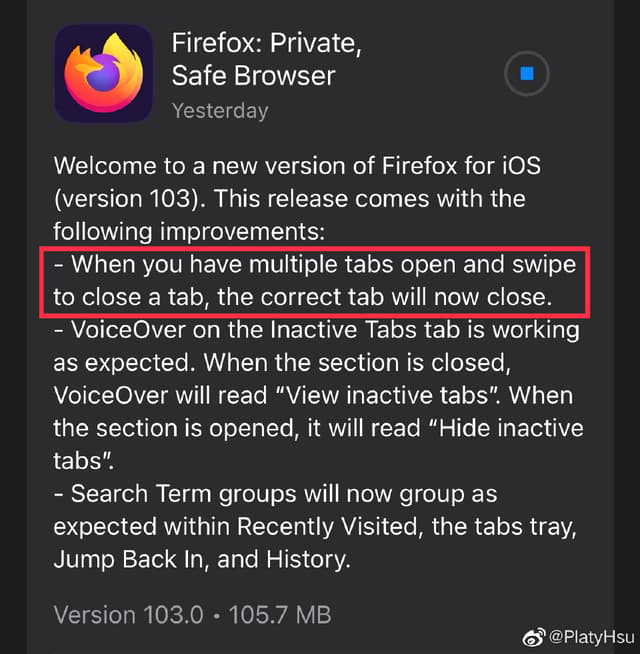Click the "Jump Back In" text
The image size is (640, 654).
tap(131, 560)
